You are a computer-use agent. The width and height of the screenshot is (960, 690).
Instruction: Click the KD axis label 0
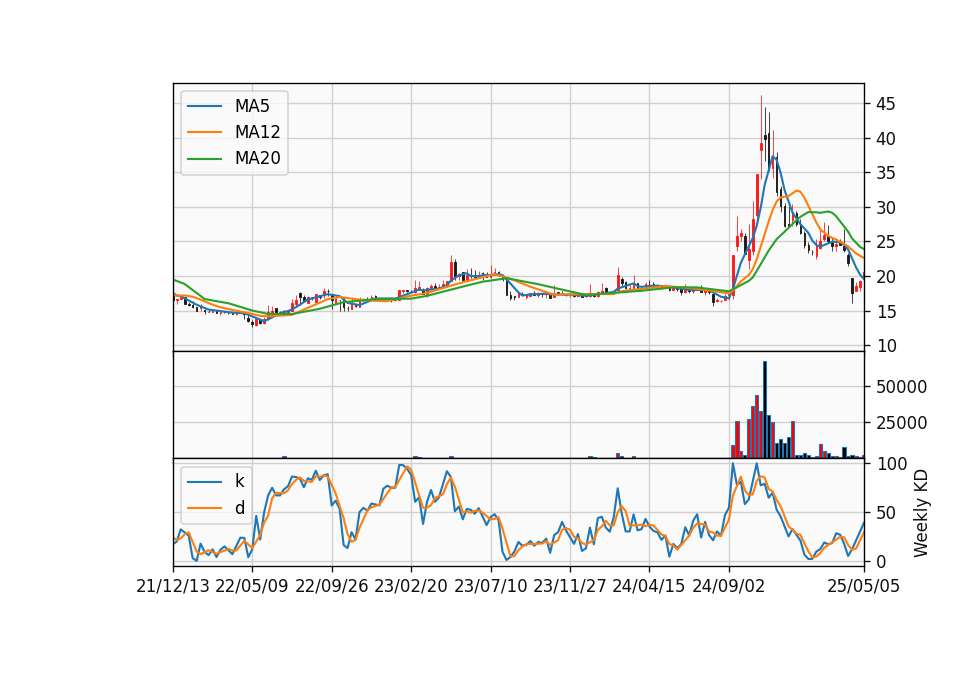point(880,561)
